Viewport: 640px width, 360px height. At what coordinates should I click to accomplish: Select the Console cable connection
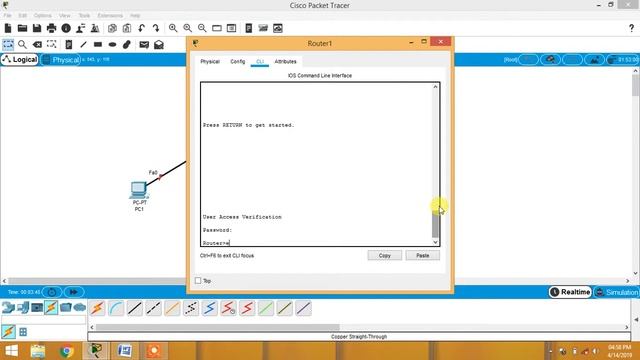(116, 308)
